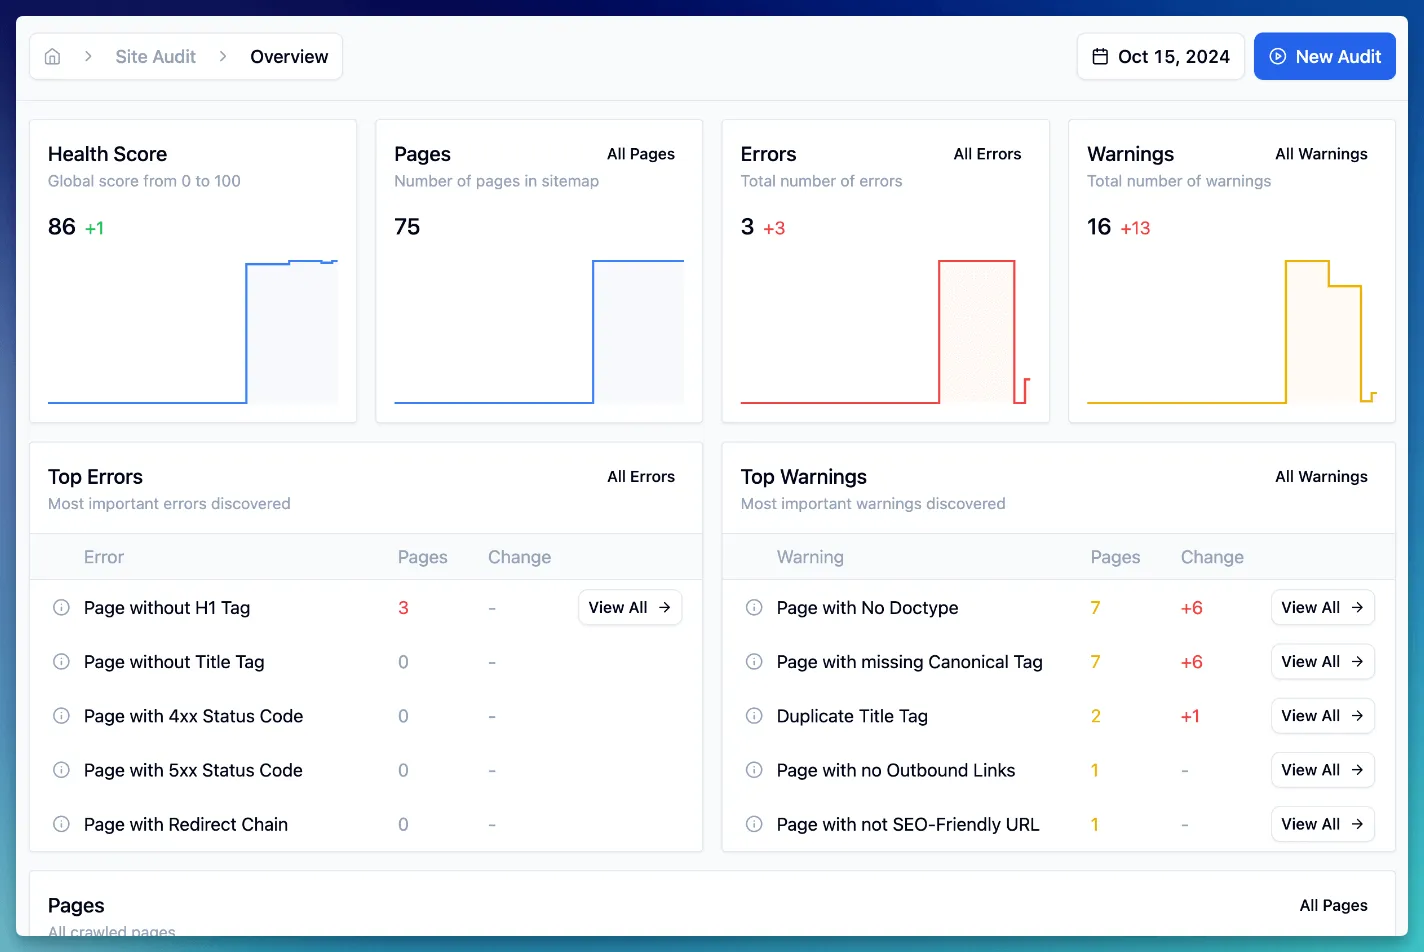1424x952 pixels.
Task: Click the info icon beside Page with not SEO-Friendly URL
Action: click(x=753, y=824)
